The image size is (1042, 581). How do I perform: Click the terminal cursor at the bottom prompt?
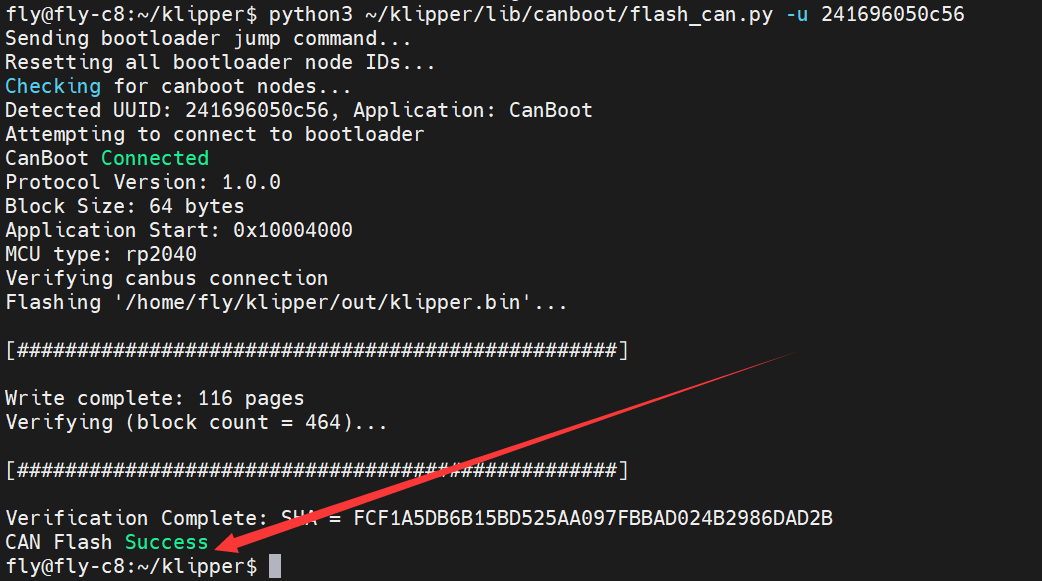(275, 566)
